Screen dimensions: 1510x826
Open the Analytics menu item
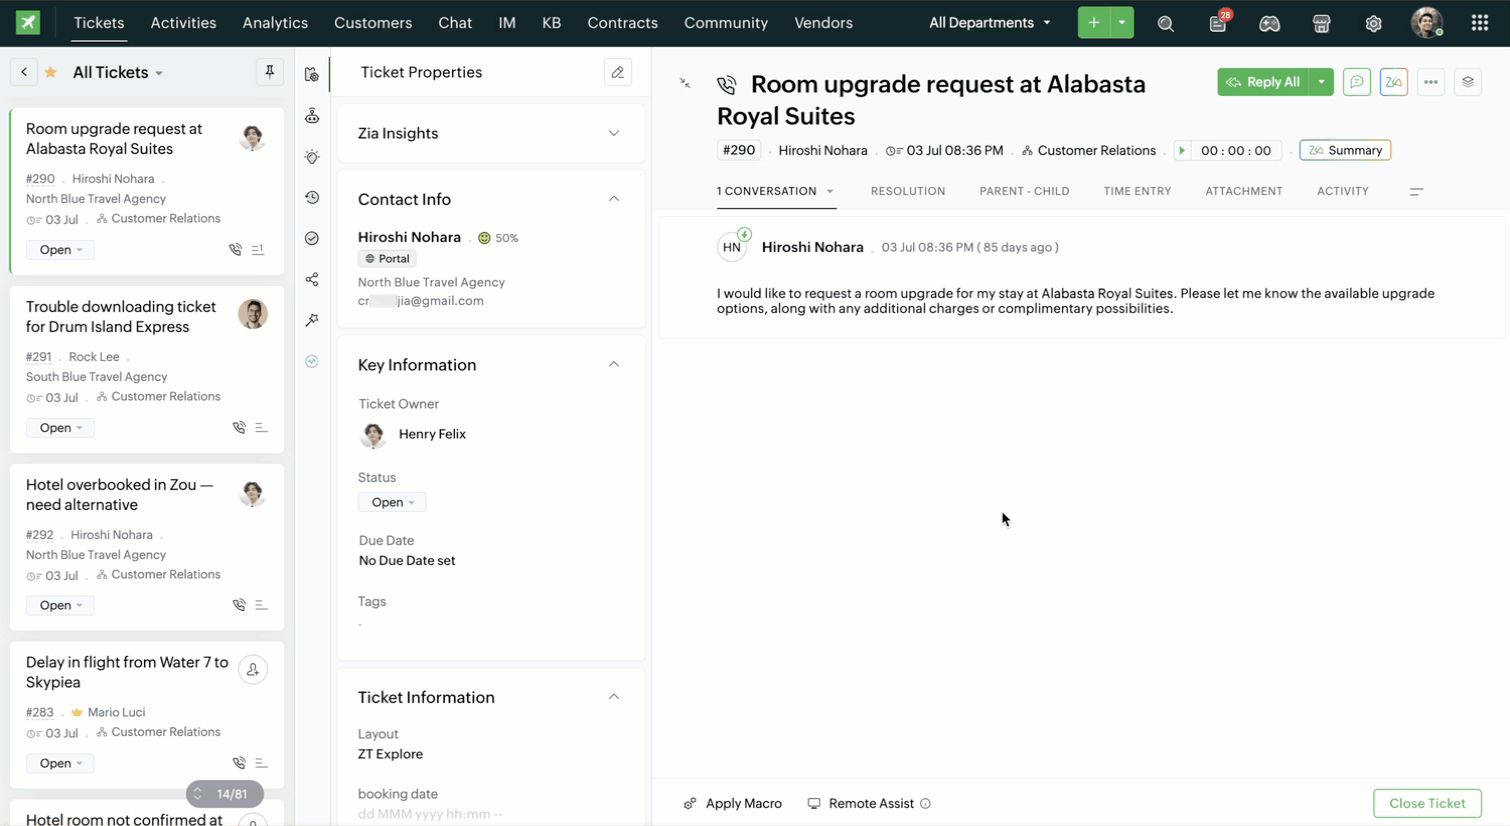pos(275,23)
